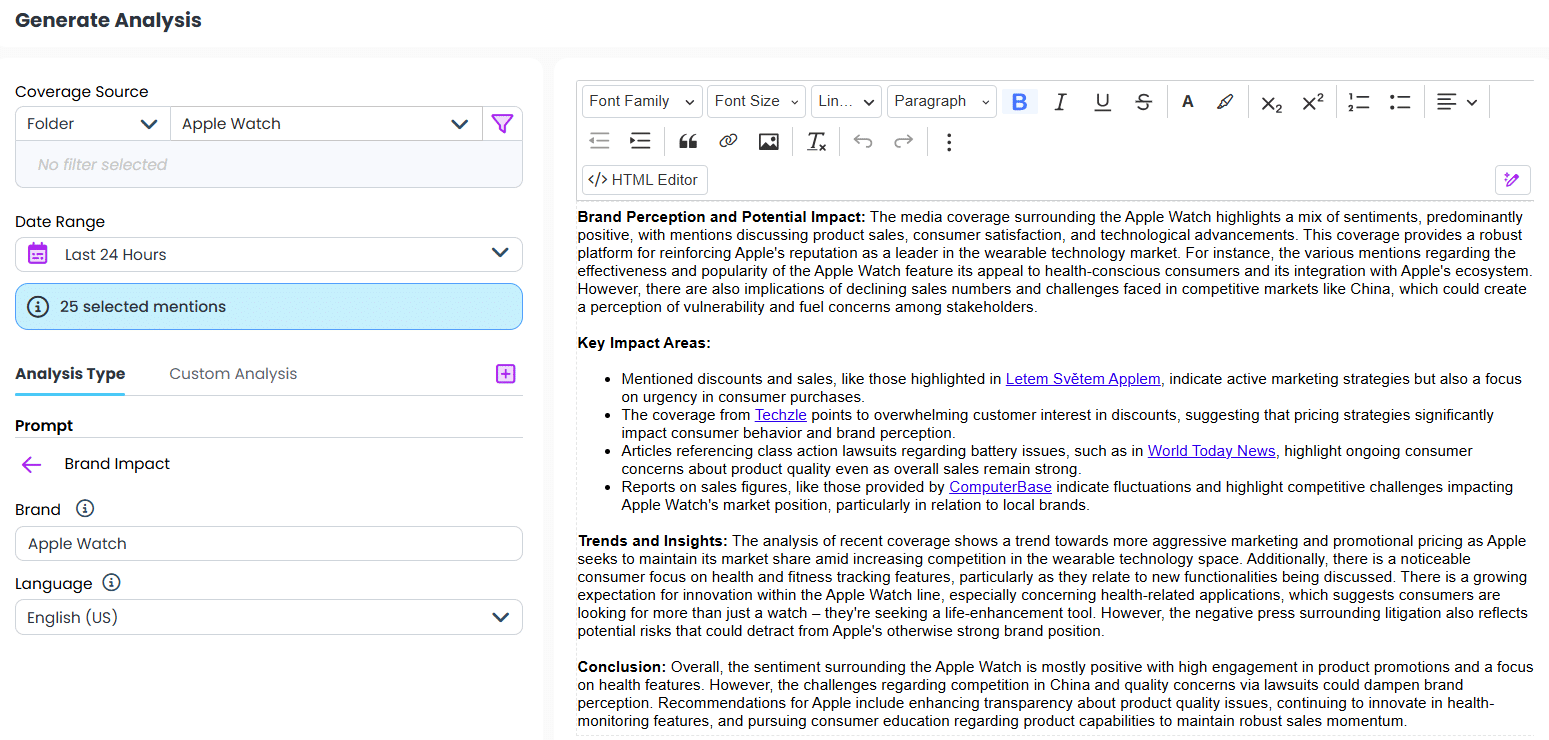Open the HTML Editor button
The width and height of the screenshot is (1549, 740).
pyautogui.click(x=644, y=180)
